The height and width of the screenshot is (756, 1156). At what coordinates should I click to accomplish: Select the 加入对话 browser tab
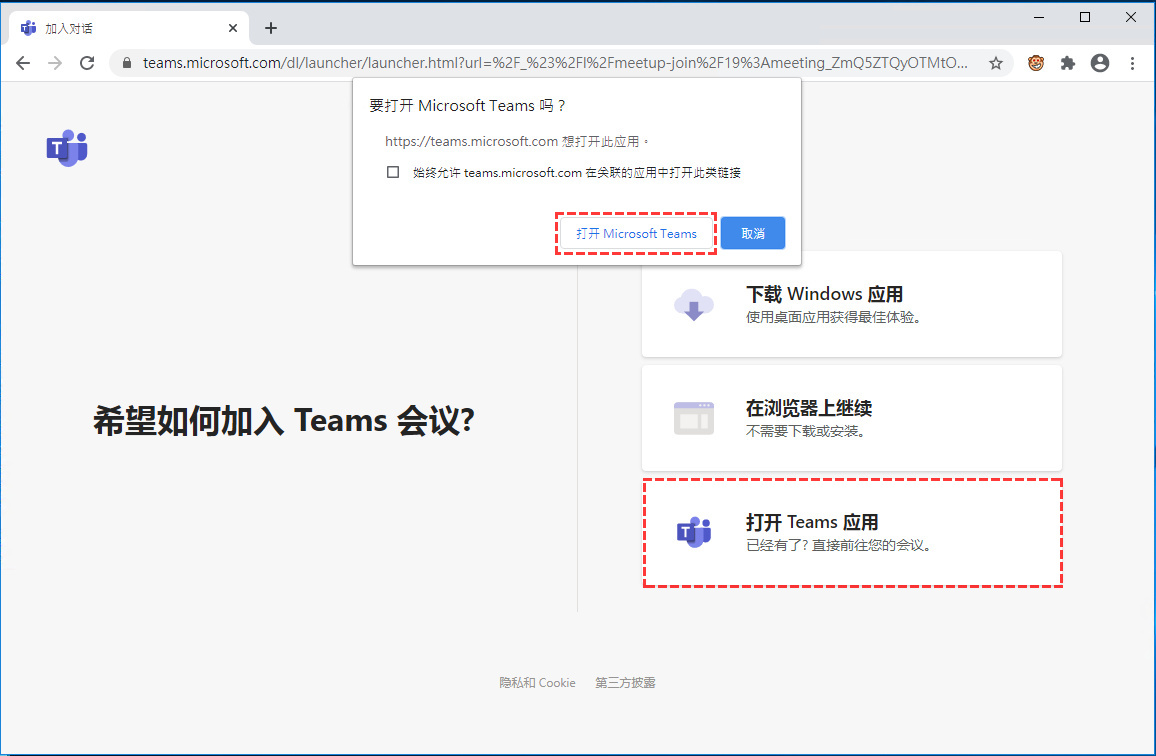129,28
